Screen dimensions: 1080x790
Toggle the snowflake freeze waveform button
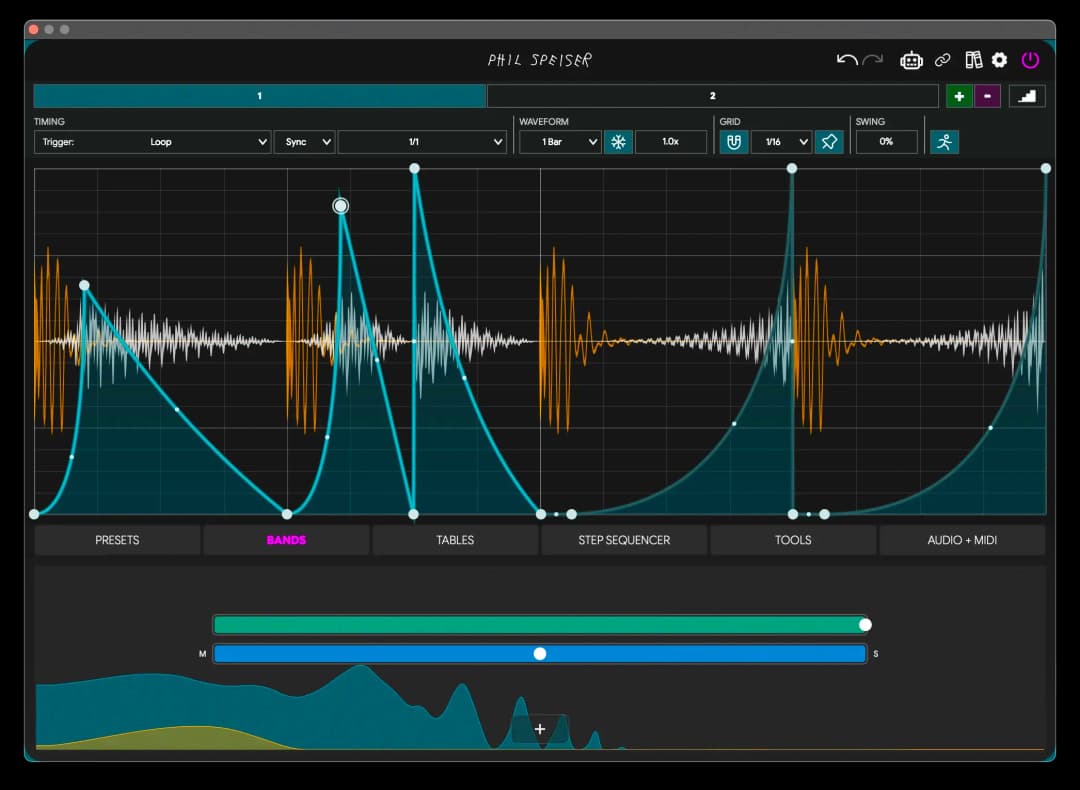click(618, 142)
